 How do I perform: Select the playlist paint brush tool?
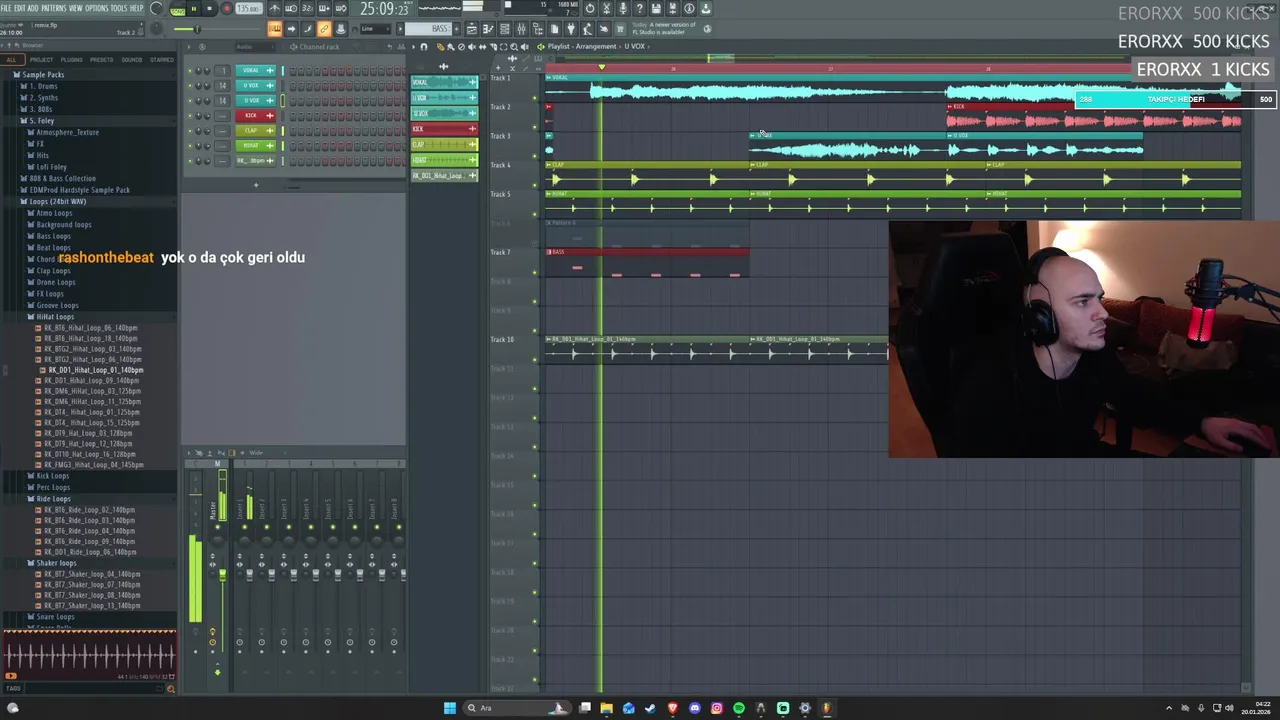click(451, 47)
